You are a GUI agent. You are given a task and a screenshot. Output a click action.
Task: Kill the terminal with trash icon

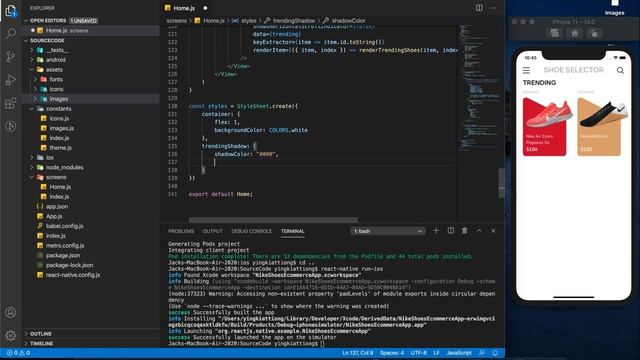pyautogui.click(x=464, y=231)
